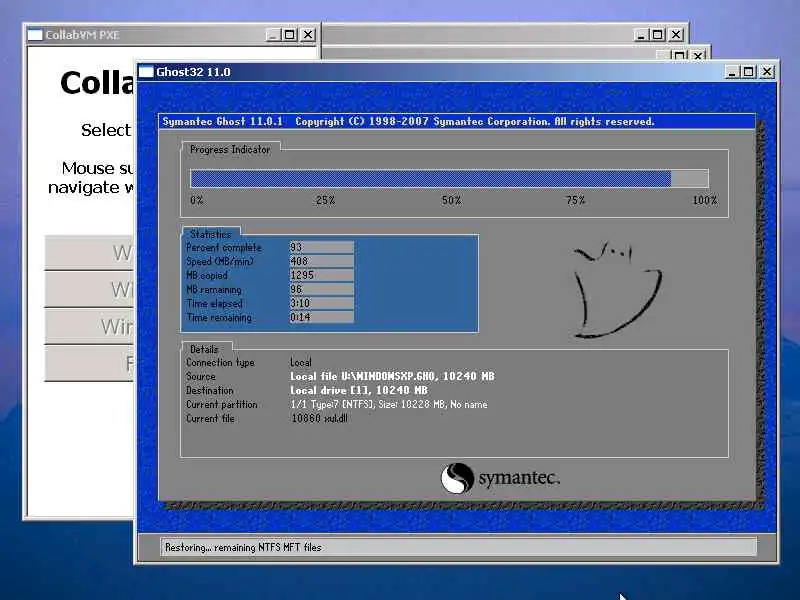The image size is (800, 600).
Task: Close the CollabVM PXE window
Action: point(308,35)
